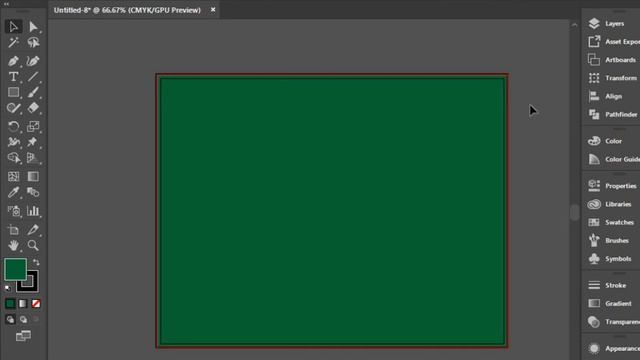
Task: Enable Draw Behind mode
Action: click(x=23, y=320)
